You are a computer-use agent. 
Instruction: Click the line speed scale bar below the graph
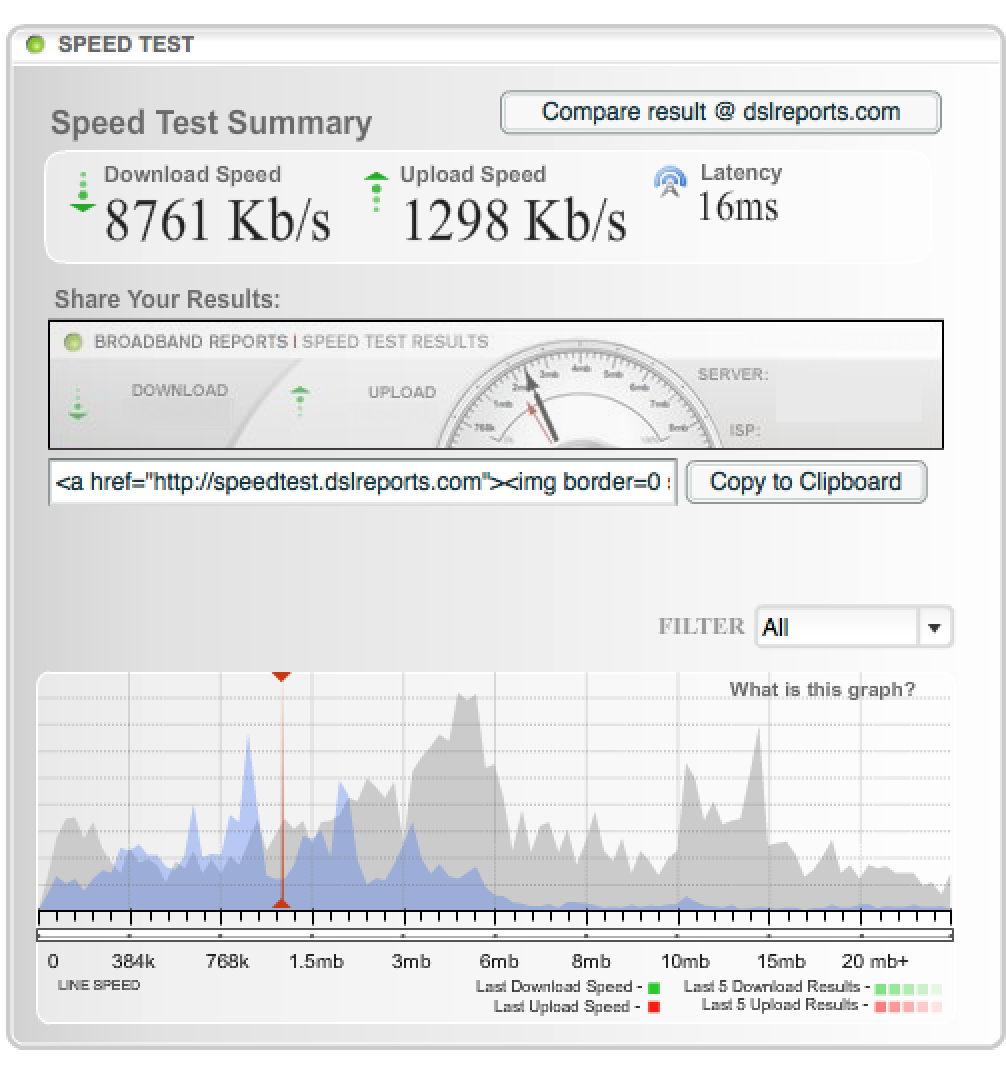pos(495,935)
